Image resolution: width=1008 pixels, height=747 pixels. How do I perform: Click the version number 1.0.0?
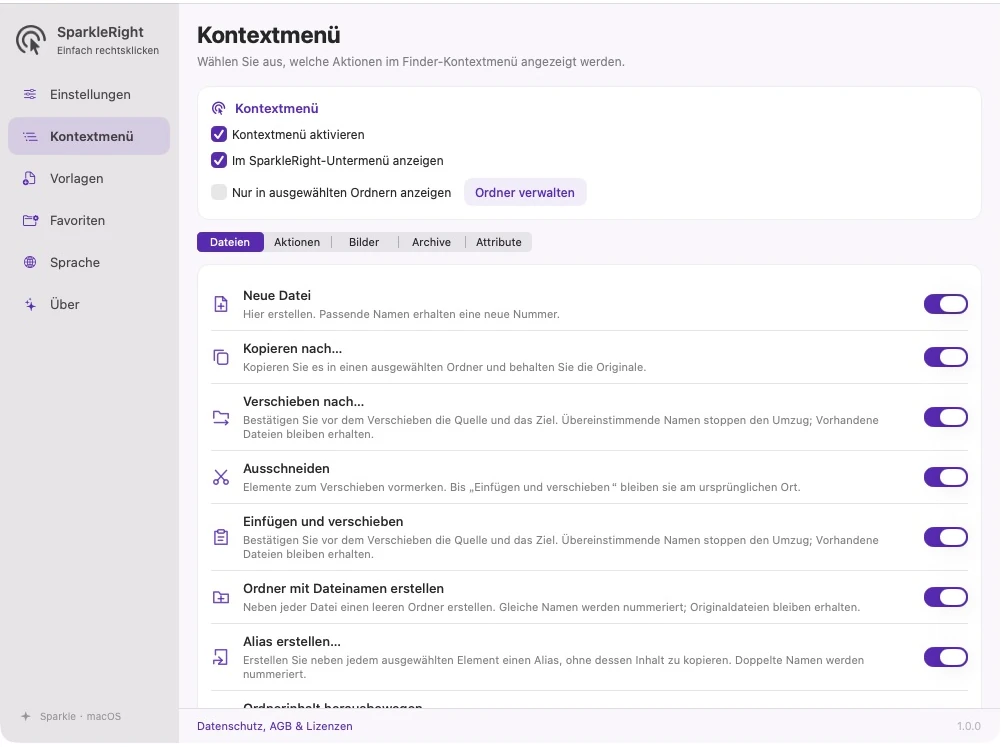(x=969, y=726)
